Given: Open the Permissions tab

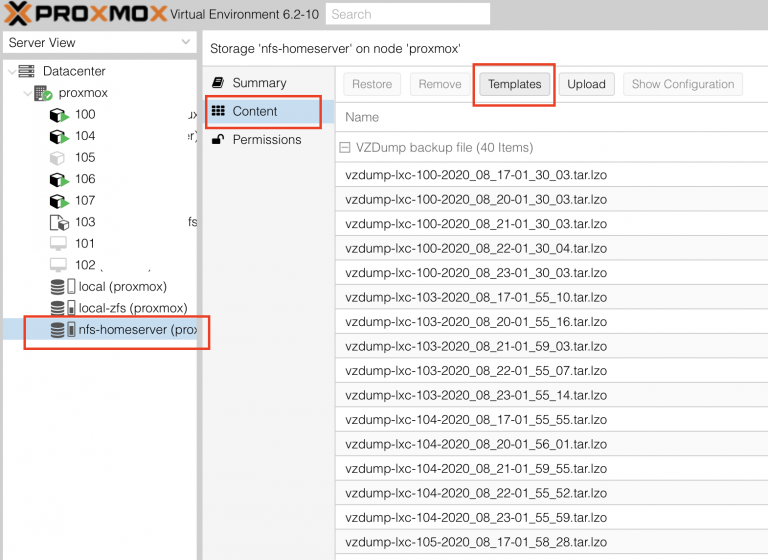Looking at the screenshot, I should [x=266, y=140].
